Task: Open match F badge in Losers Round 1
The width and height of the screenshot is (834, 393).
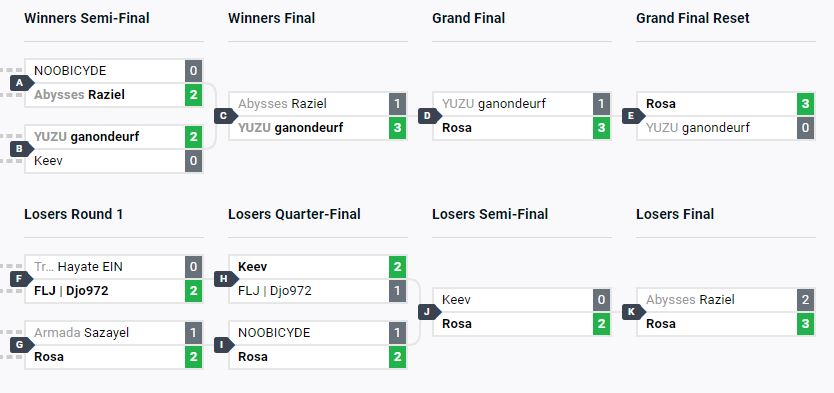Action: pyautogui.click(x=21, y=279)
